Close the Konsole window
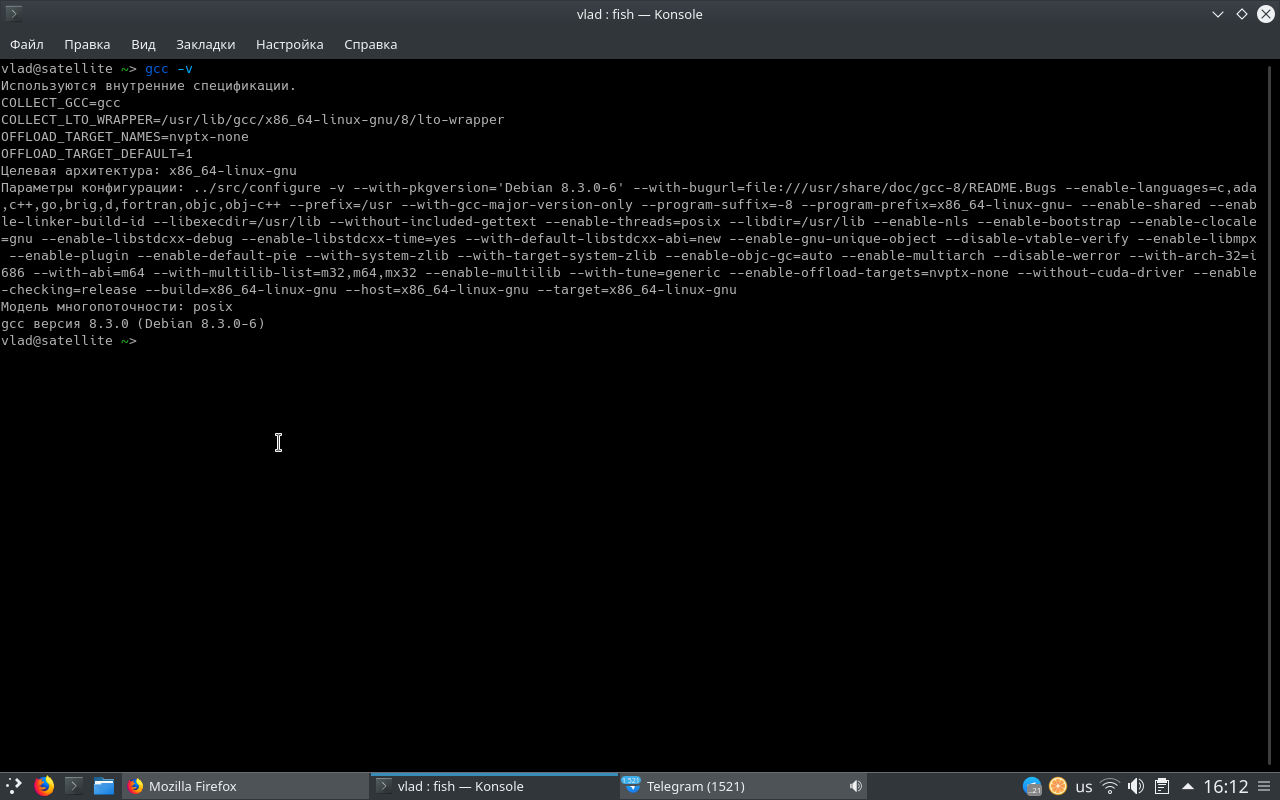 (1265, 14)
